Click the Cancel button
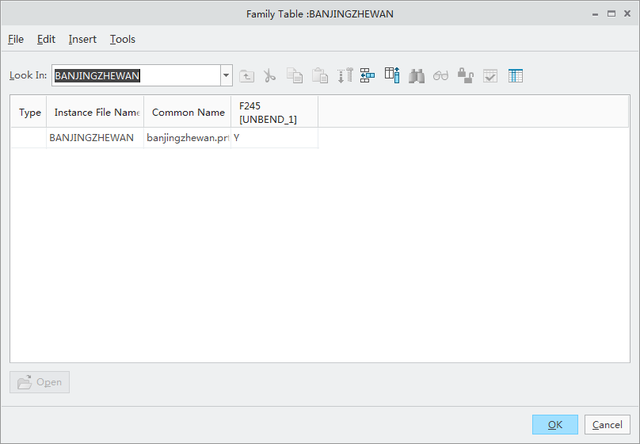The height and width of the screenshot is (444, 640). click(607, 425)
